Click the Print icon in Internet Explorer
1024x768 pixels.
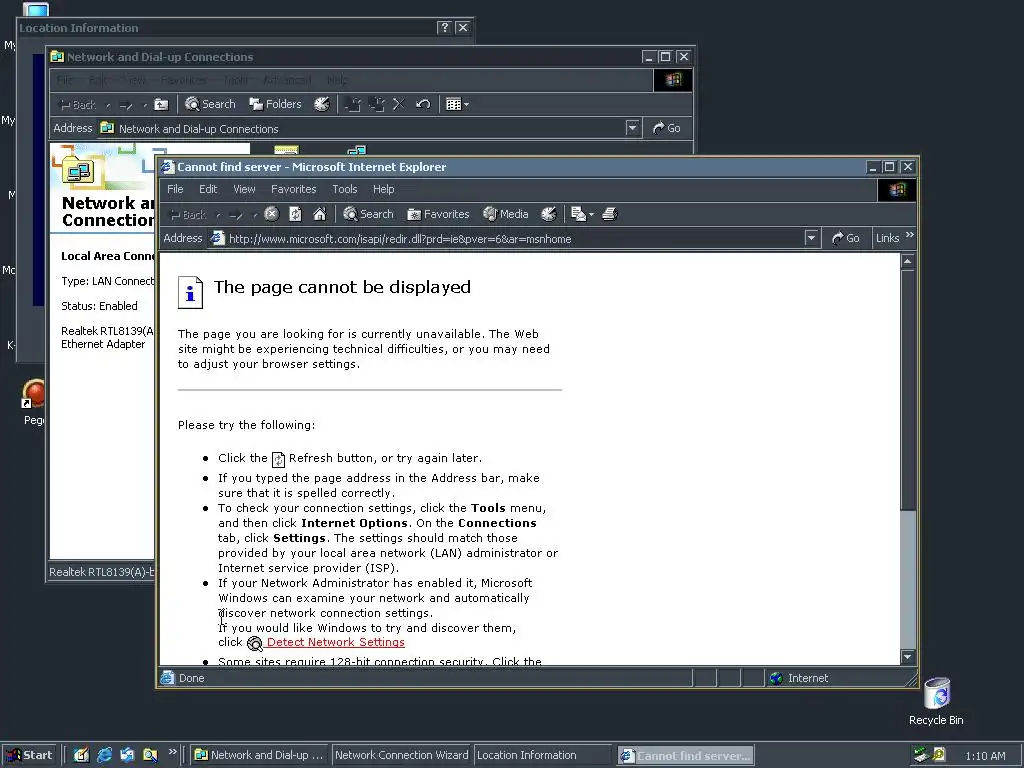(609, 214)
